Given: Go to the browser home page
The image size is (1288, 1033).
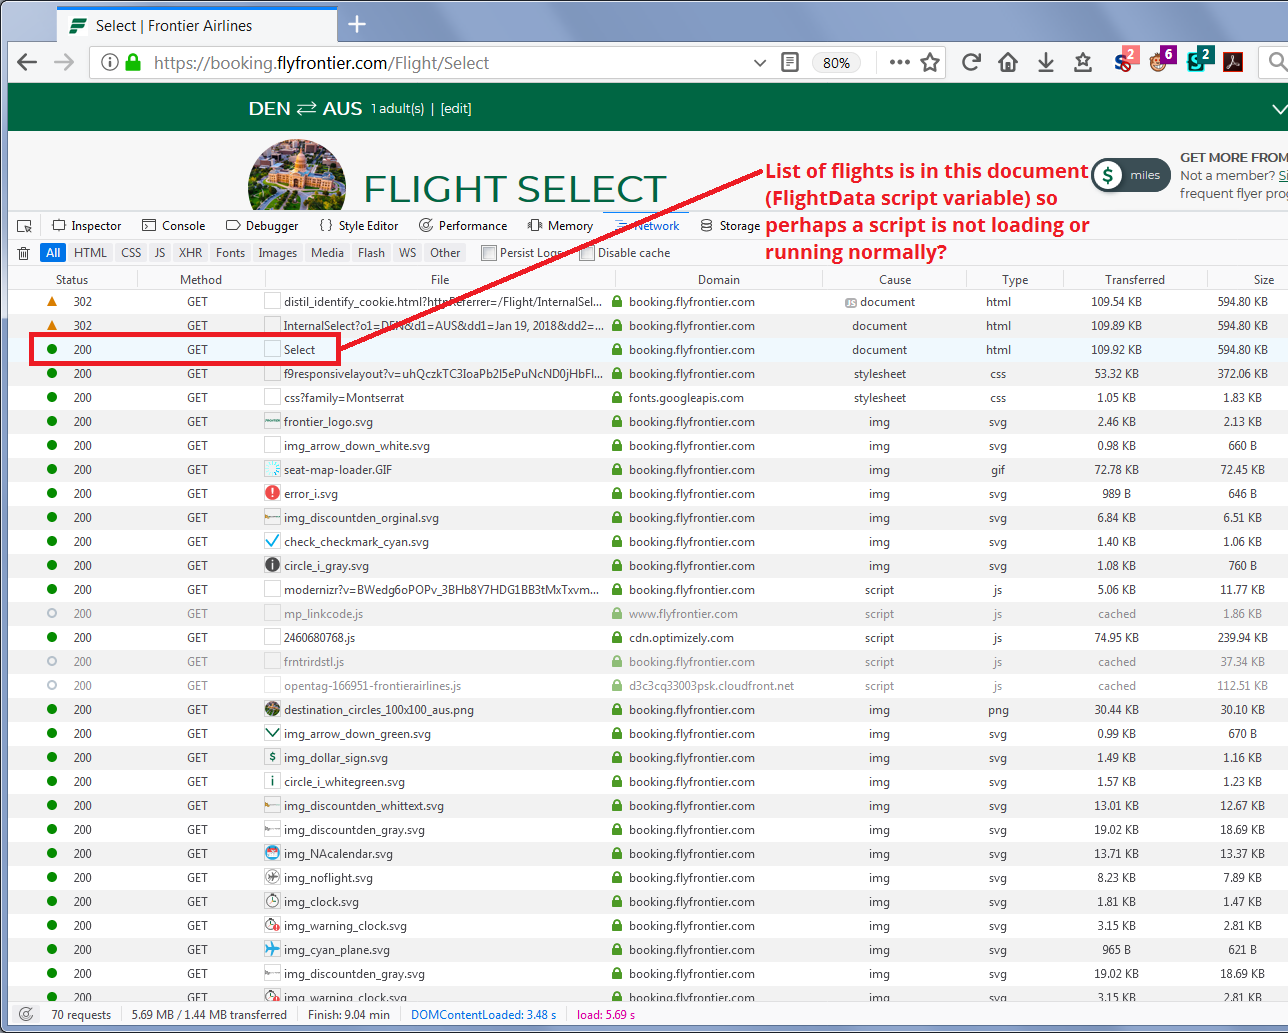Looking at the screenshot, I should 1008,63.
